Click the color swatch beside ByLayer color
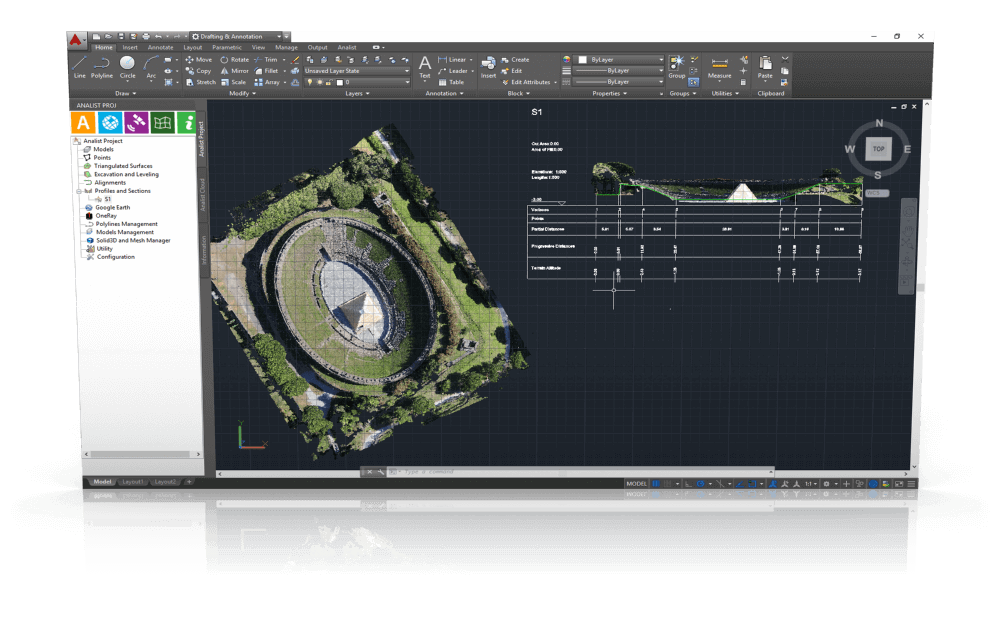 [582, 59]
